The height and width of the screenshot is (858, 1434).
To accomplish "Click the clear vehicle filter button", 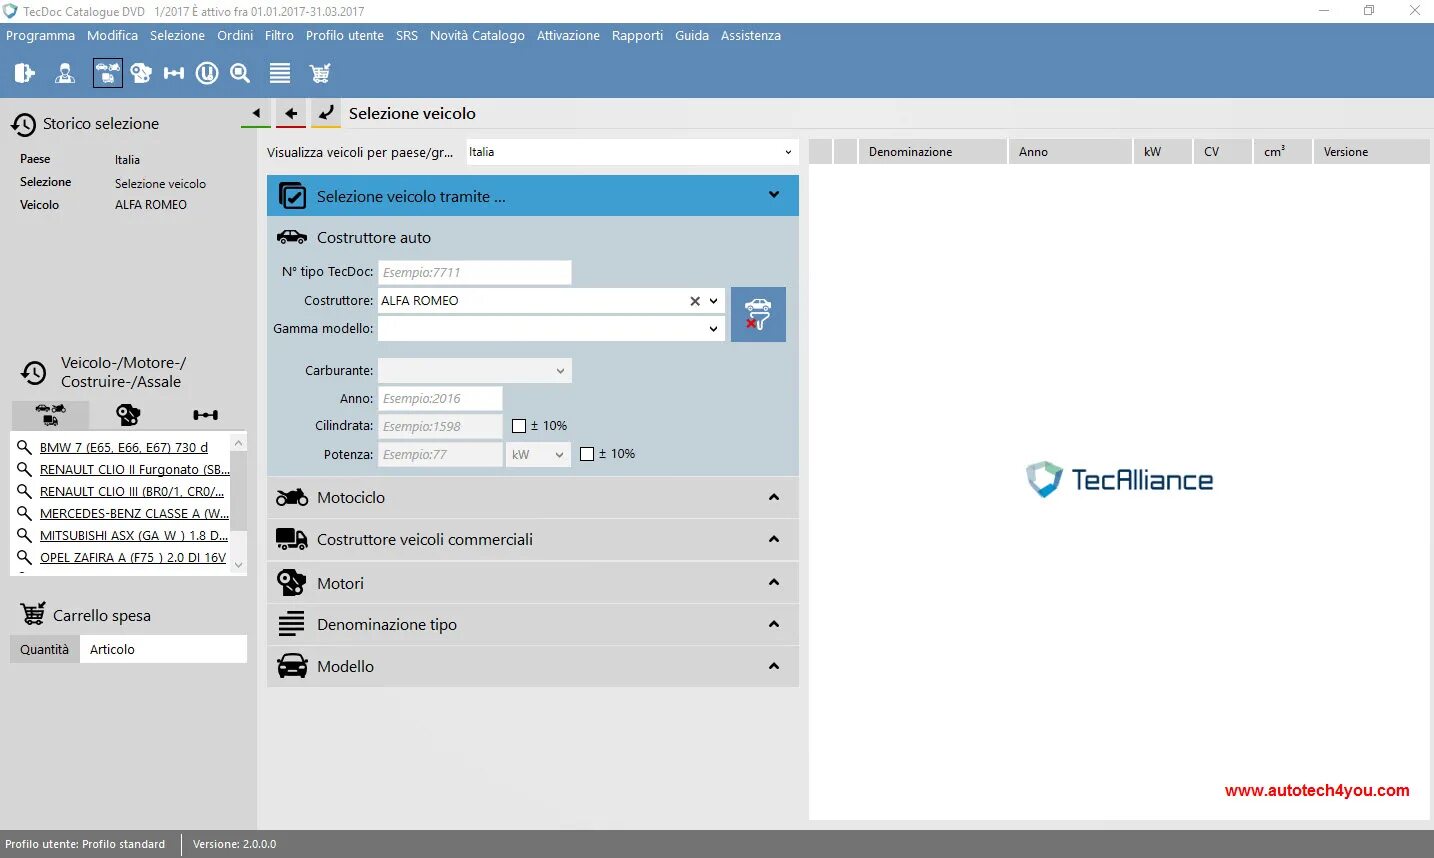I will (758, 314).
